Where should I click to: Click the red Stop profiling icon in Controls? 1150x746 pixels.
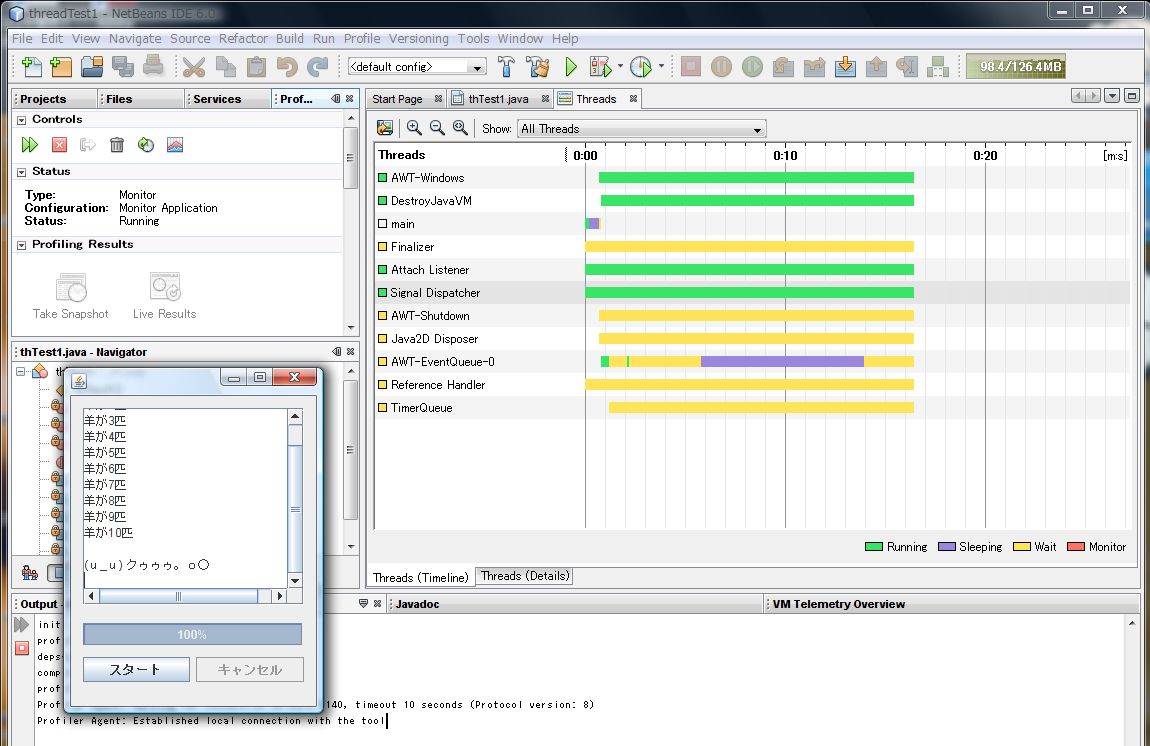[x=59, y=145]
